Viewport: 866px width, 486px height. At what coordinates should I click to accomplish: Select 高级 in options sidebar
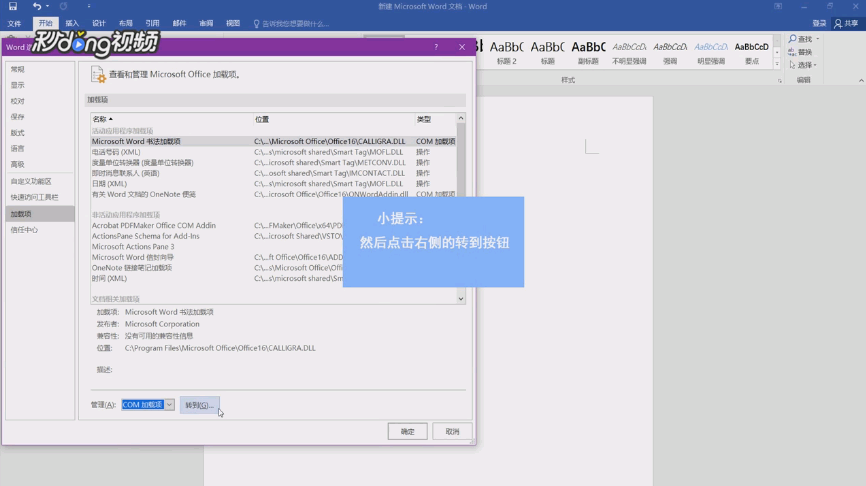coord(40,164)
